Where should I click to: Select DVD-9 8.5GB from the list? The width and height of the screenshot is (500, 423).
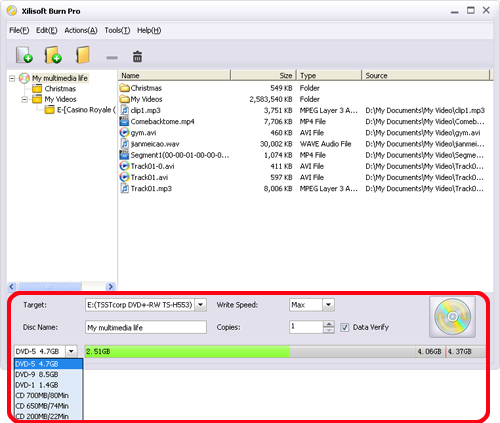click(x=48, y=374)
